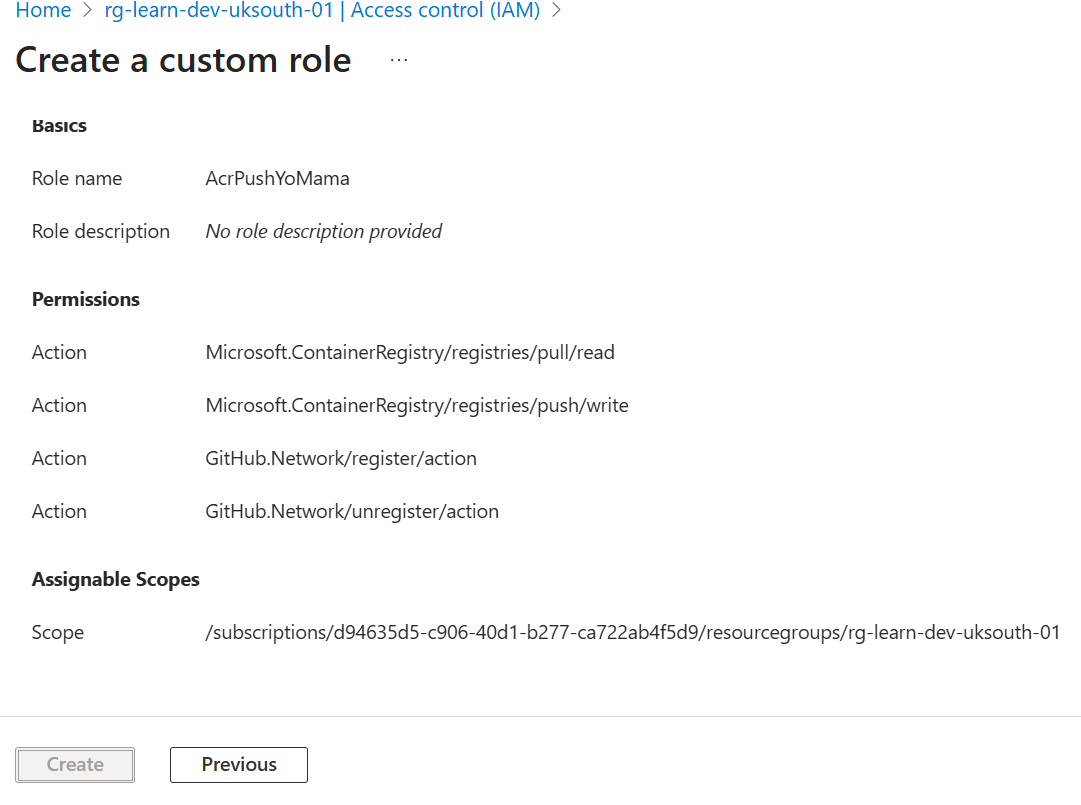Click the chevron after Access control (IAM)

pyautogui.click(x=557, y=11)
